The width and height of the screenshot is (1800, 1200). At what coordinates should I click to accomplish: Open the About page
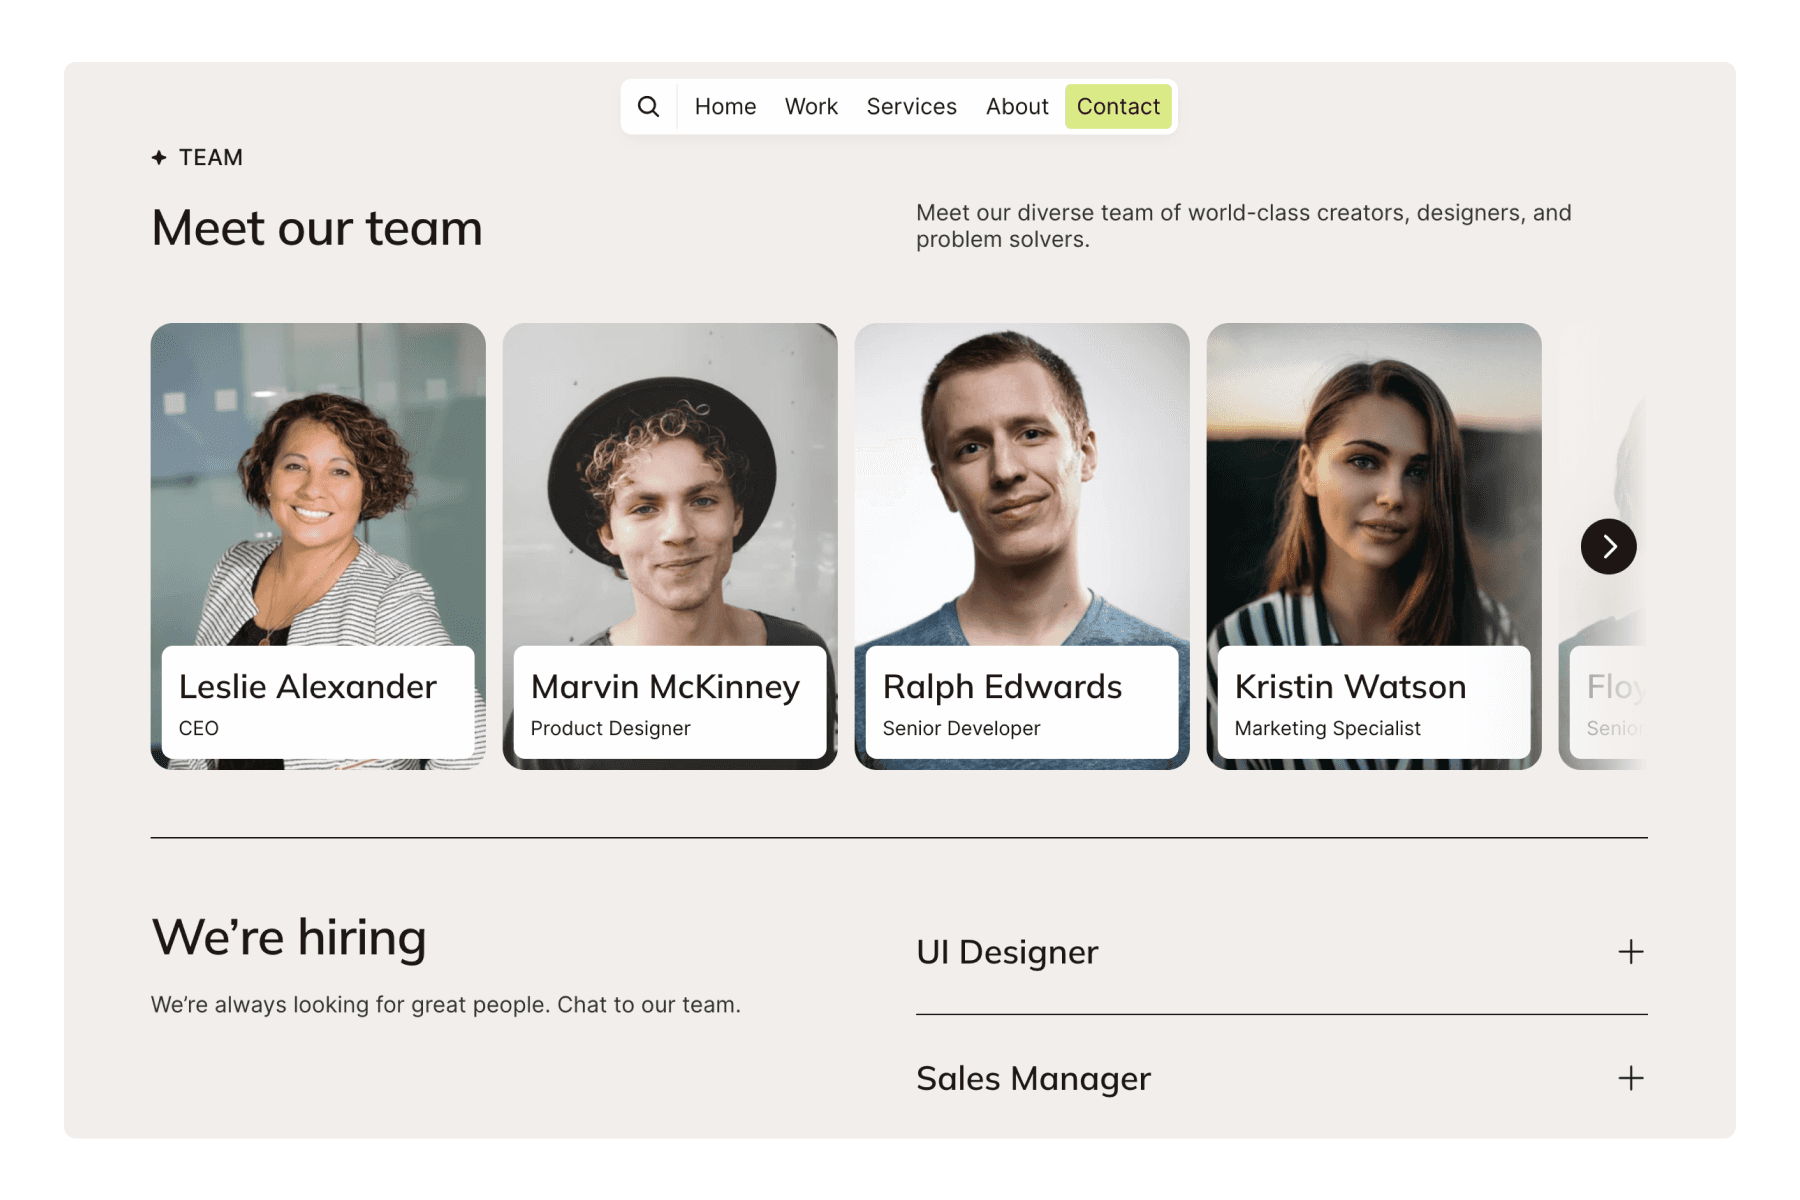click(x=1017, y=106)
